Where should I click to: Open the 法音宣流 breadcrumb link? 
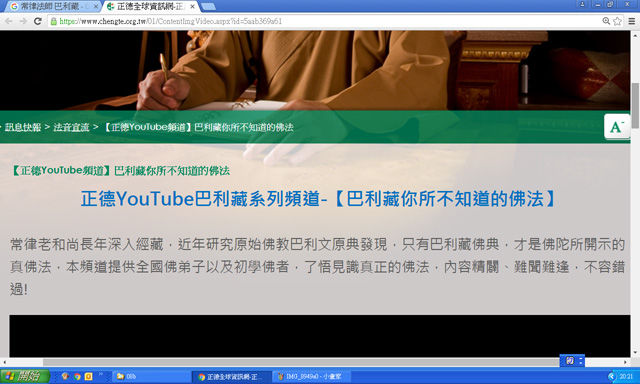pos(71,127)
